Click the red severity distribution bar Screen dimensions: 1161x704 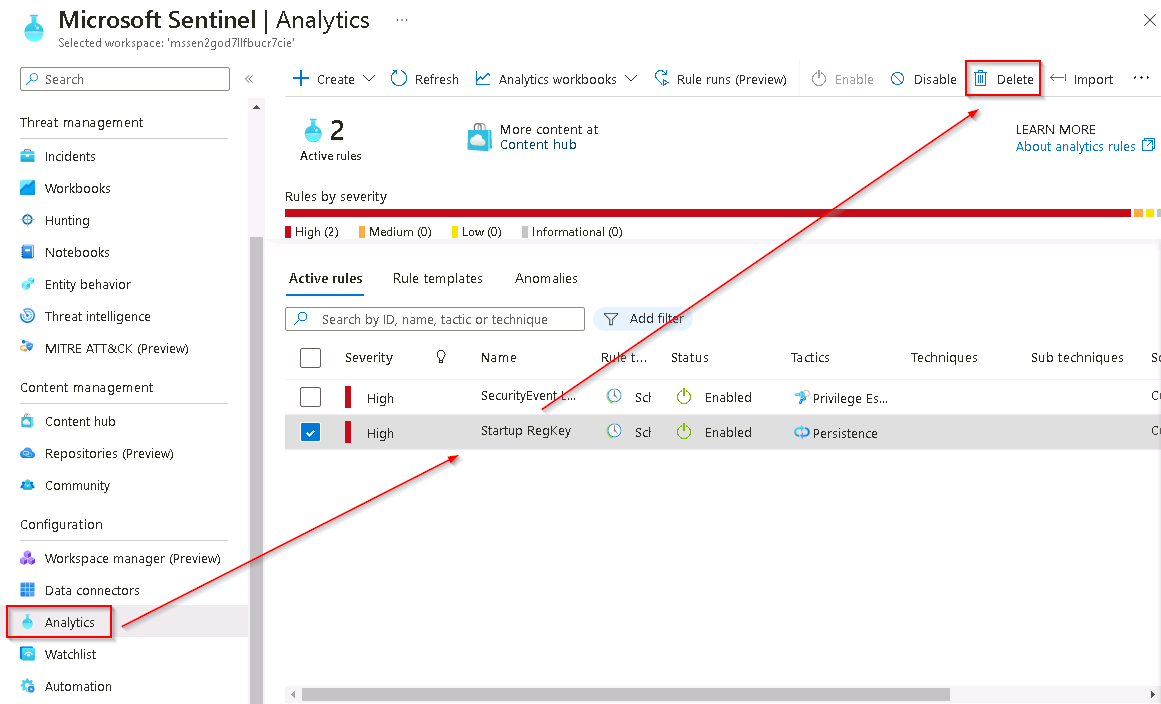click(x=708, y=213)
